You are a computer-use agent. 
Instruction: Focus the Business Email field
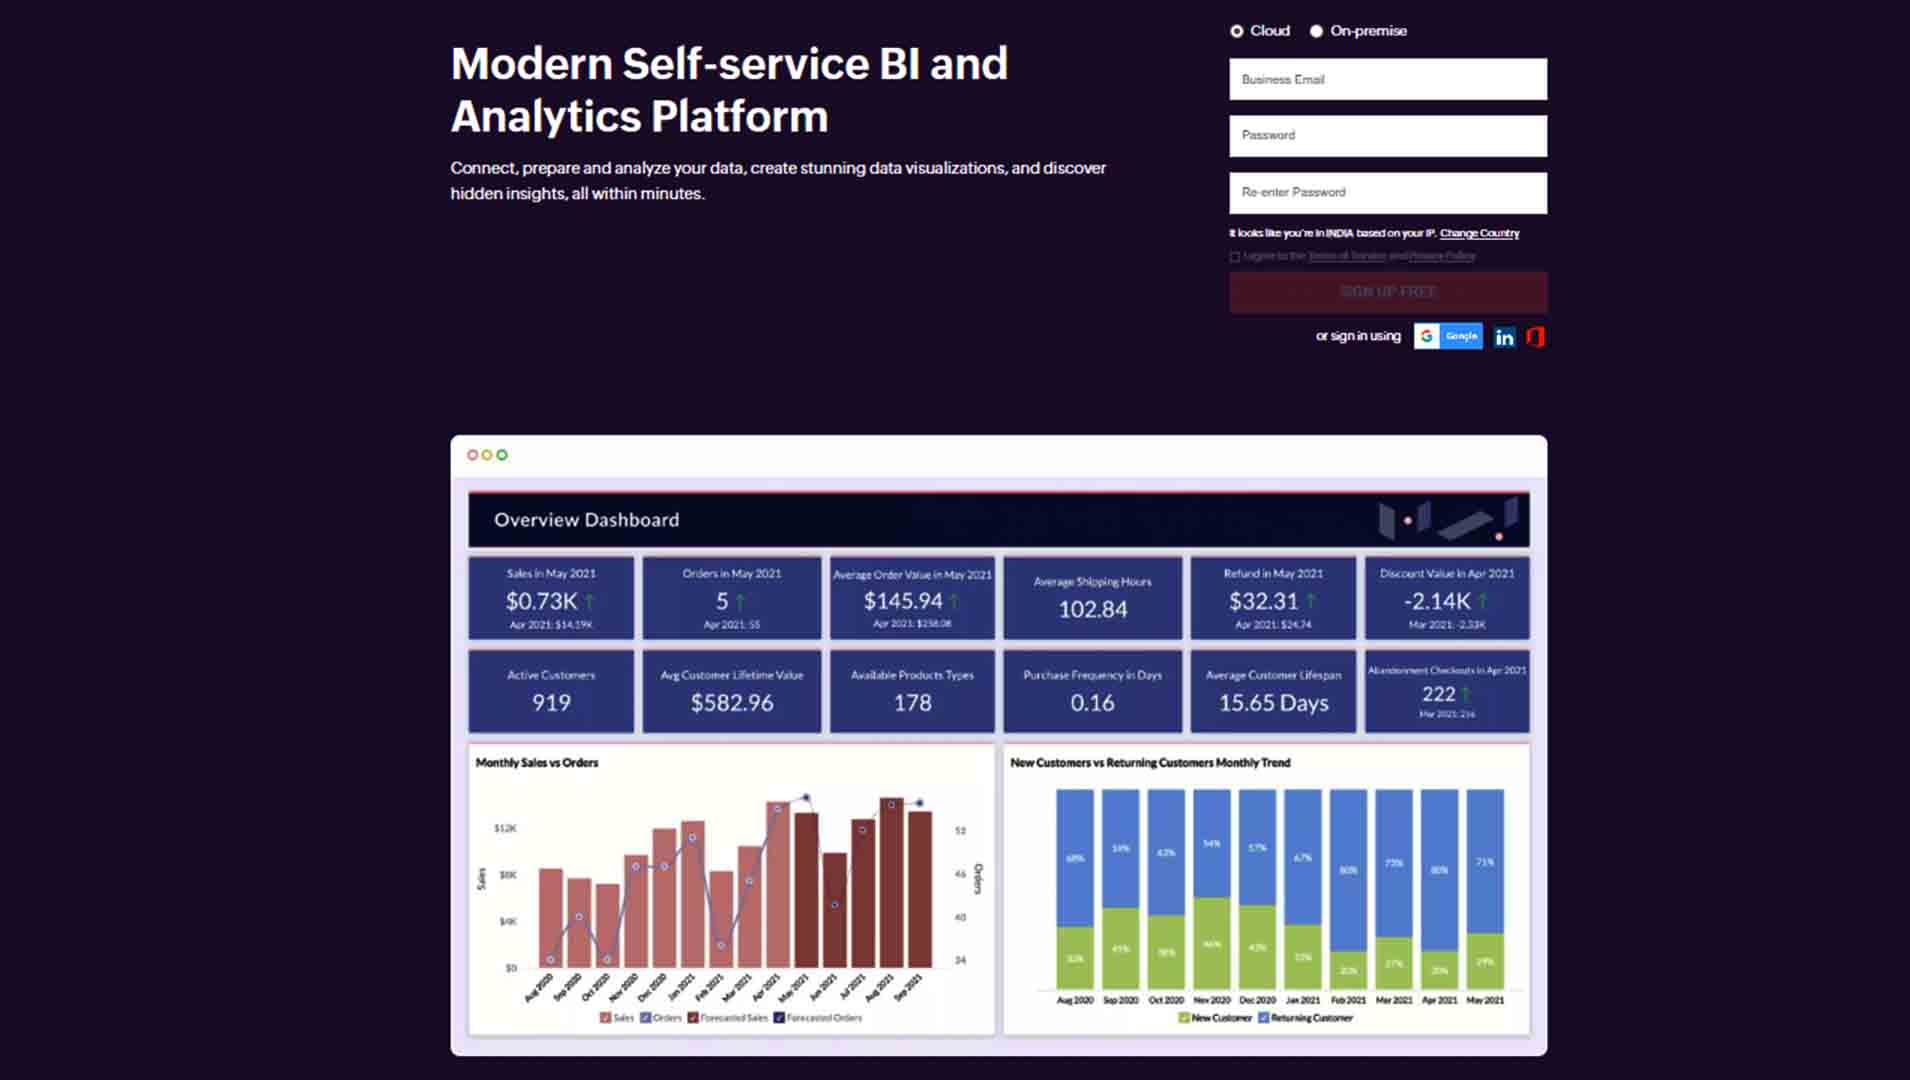click(1387, 79)
